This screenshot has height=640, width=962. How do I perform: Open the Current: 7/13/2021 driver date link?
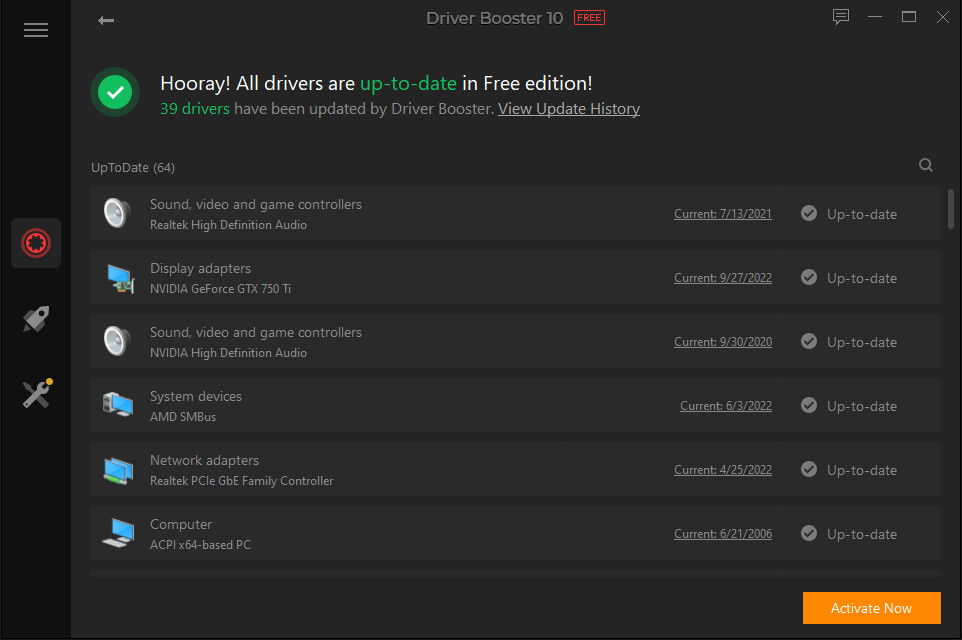(722, 213)
